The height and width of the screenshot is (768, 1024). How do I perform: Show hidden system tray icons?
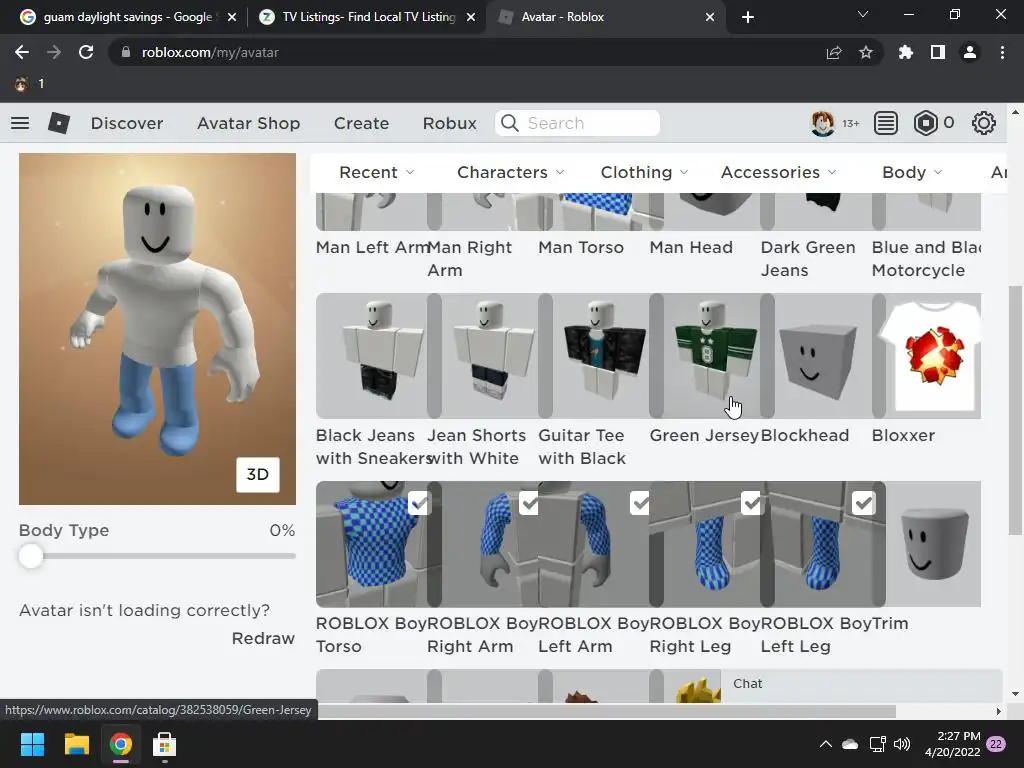(x=825, y=744)
